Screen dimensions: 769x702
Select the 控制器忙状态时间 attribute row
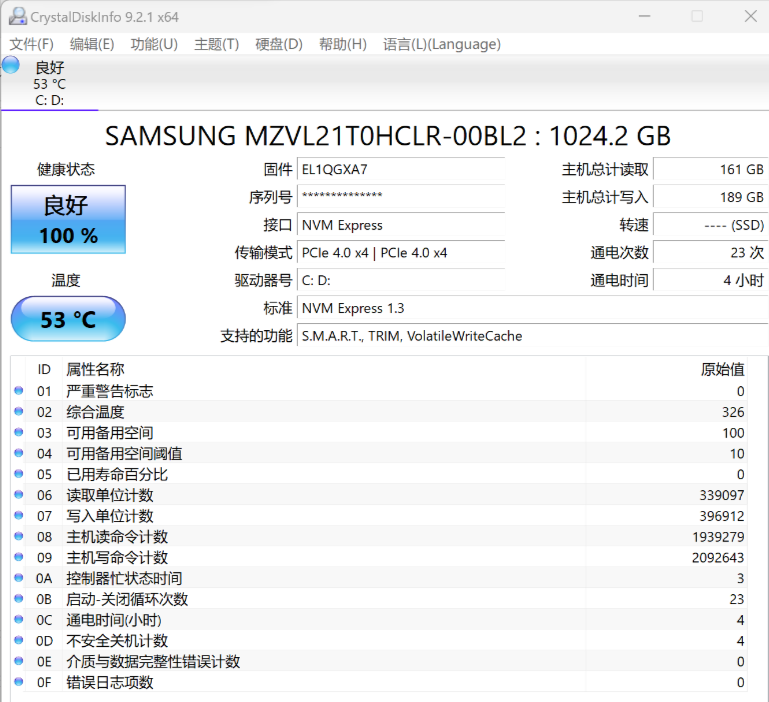click(379, 578)
